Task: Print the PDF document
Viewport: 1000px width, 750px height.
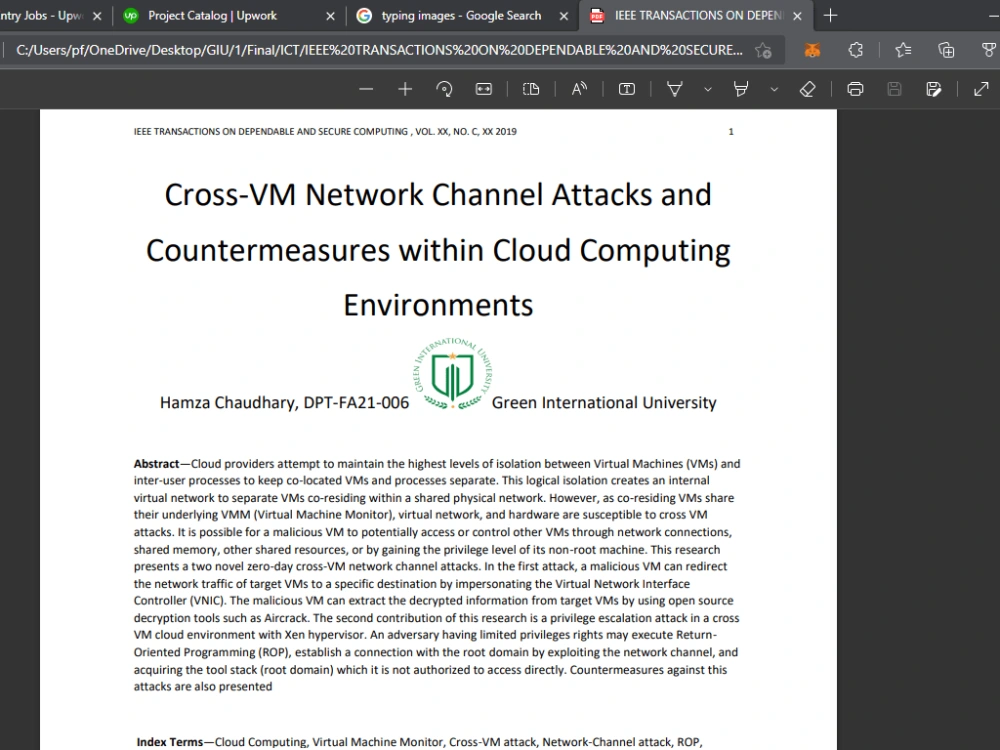Action: 855,89
